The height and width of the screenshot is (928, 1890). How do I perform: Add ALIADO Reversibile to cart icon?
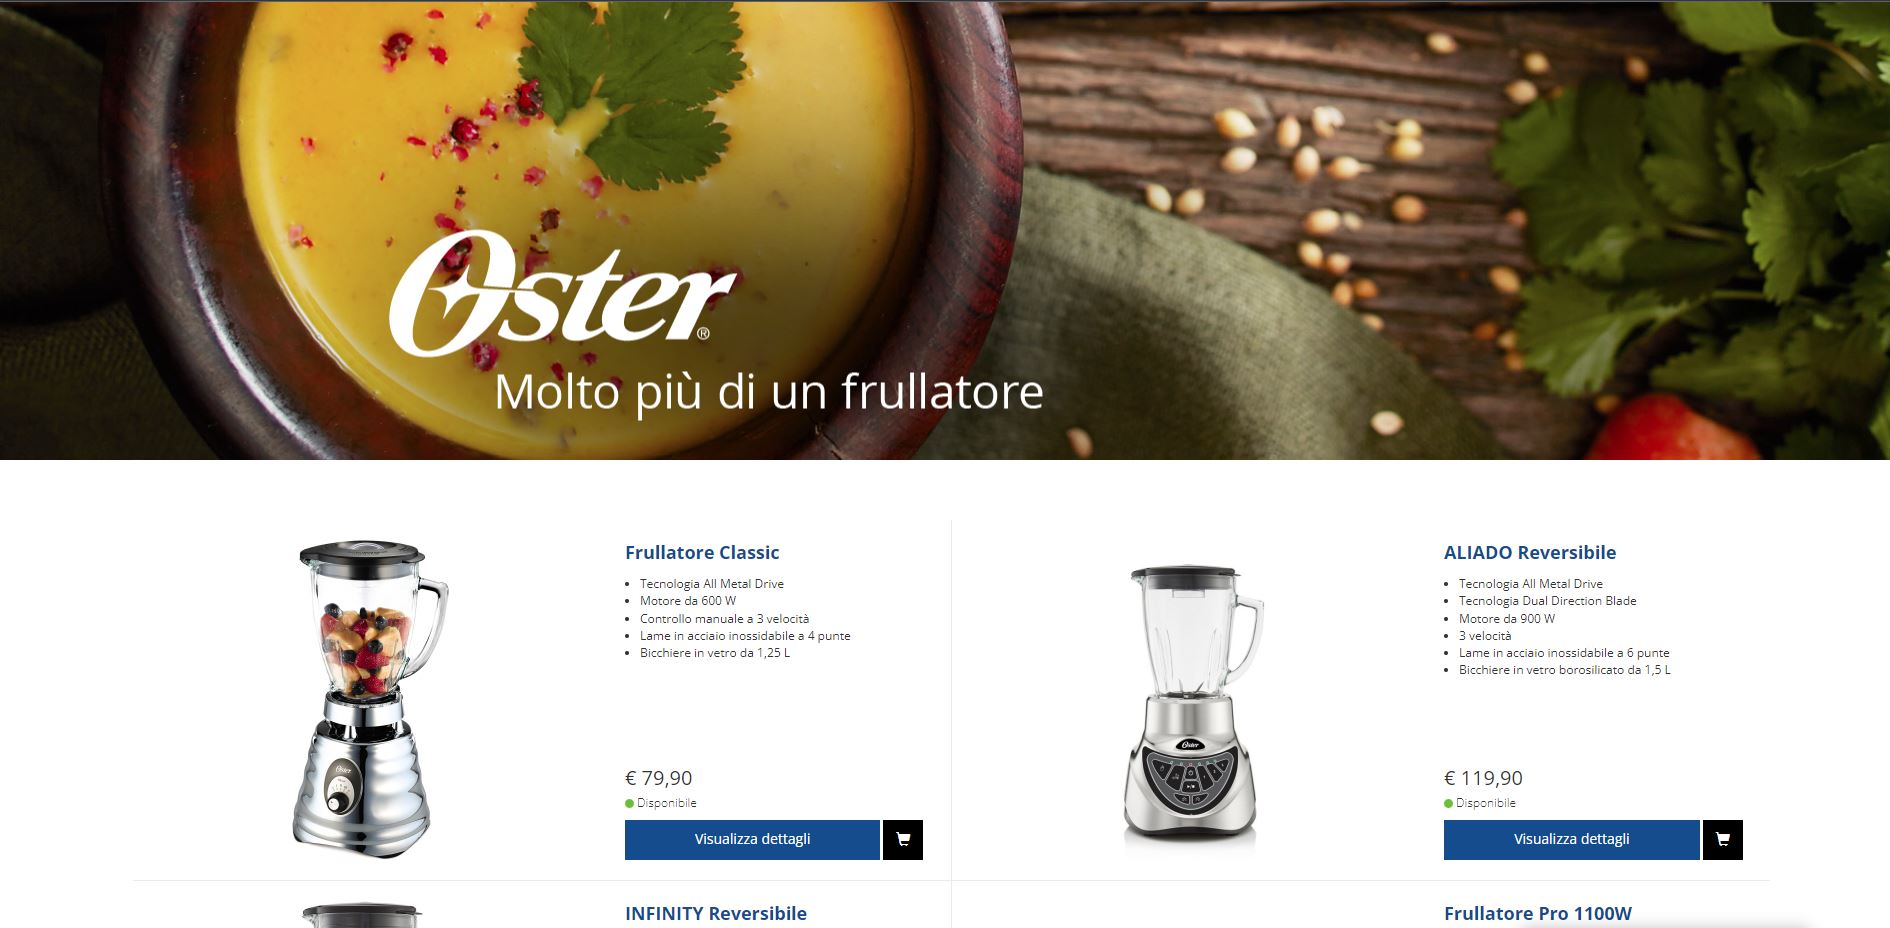(1722, 840)
